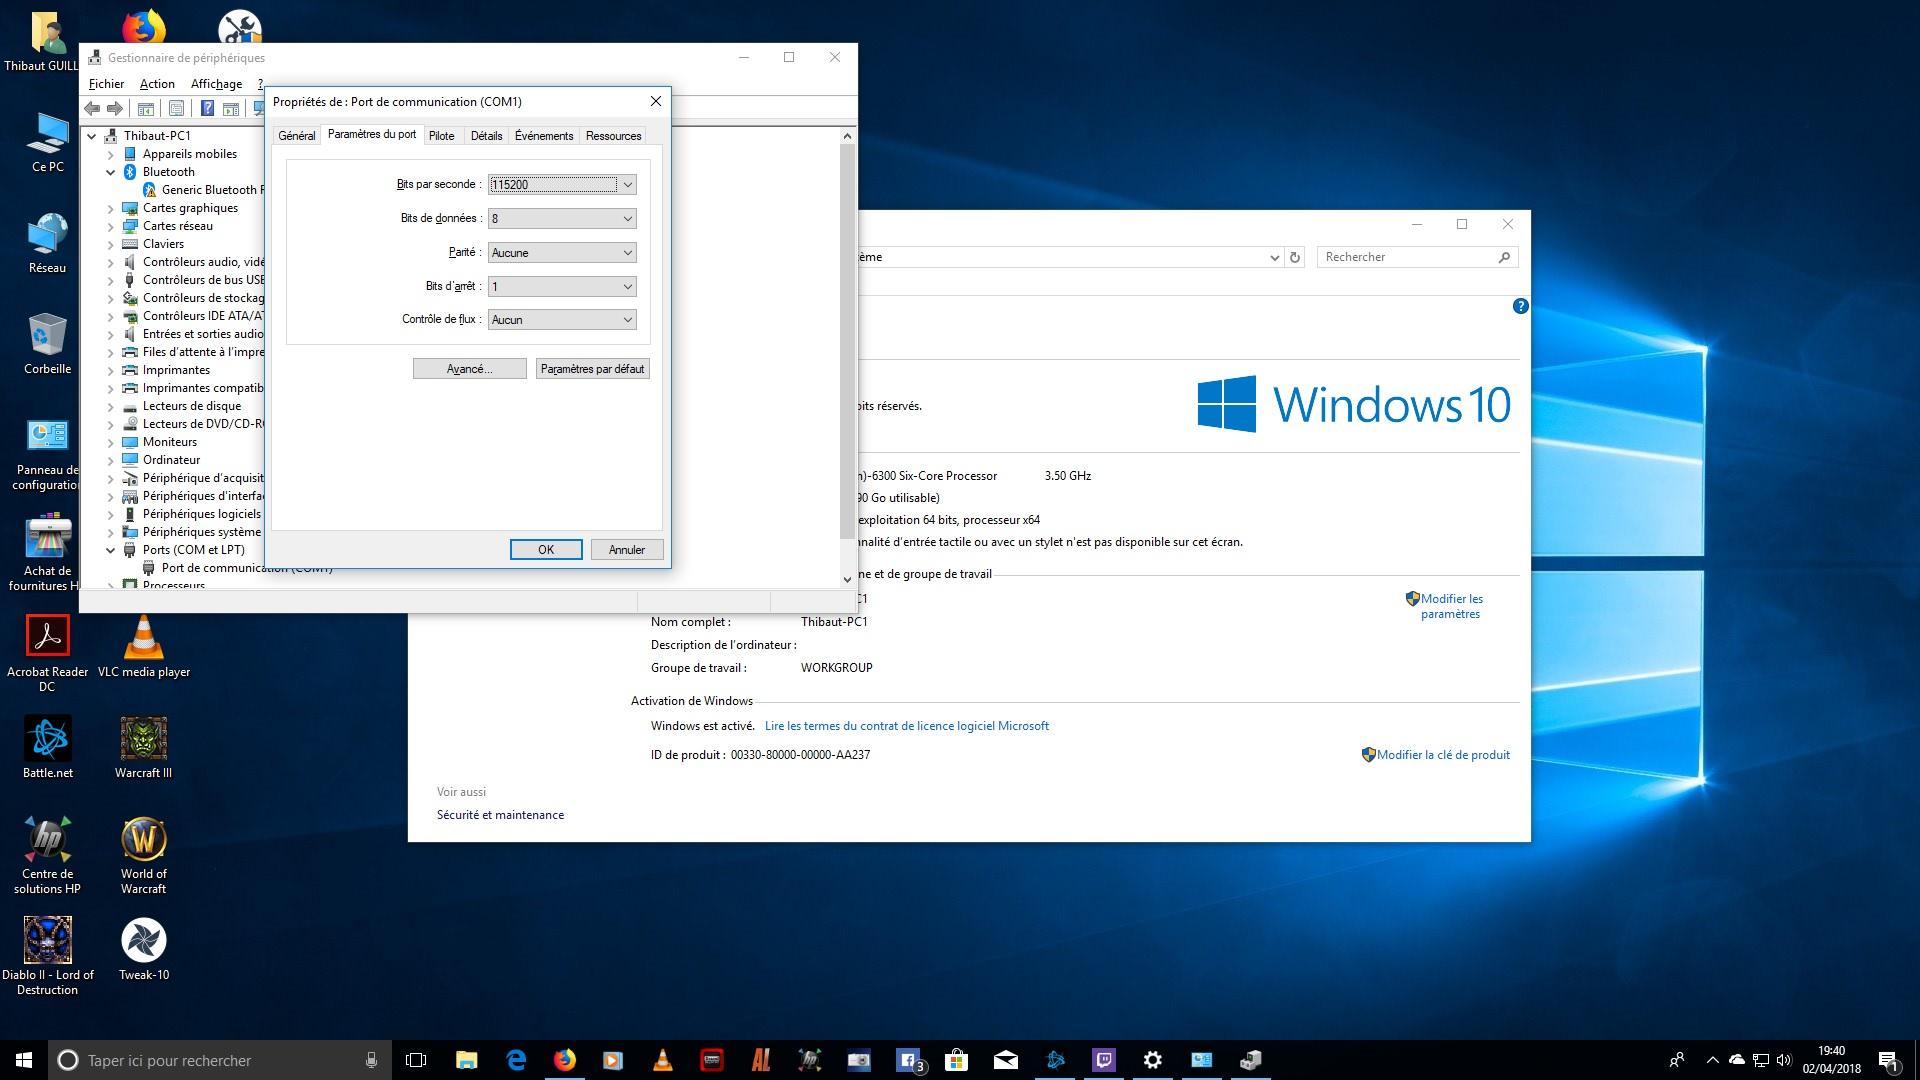Screen dimensions: 1920x1080
Task: Click the Paramètres par défaut button
Action: (592, 369)
